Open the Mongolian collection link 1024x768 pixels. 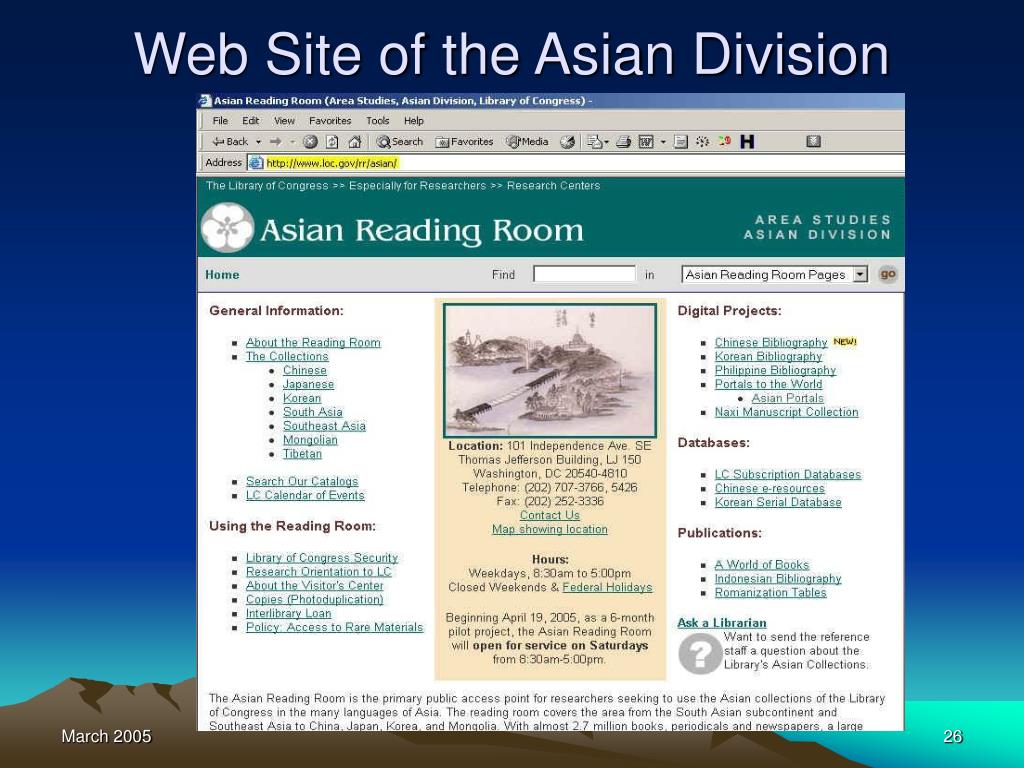click(x=310, y=440)
